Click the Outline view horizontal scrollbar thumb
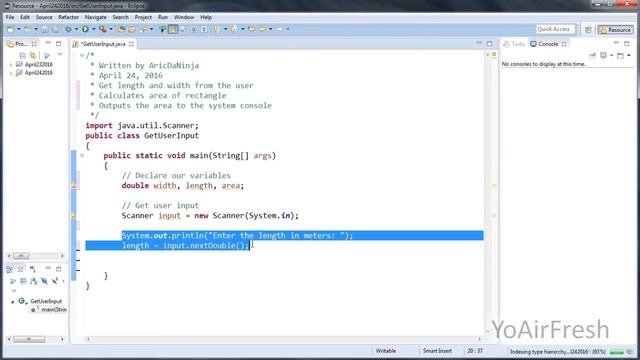Image resolution: width=640 pixels, height=360 pixels. tap(29, 339)
